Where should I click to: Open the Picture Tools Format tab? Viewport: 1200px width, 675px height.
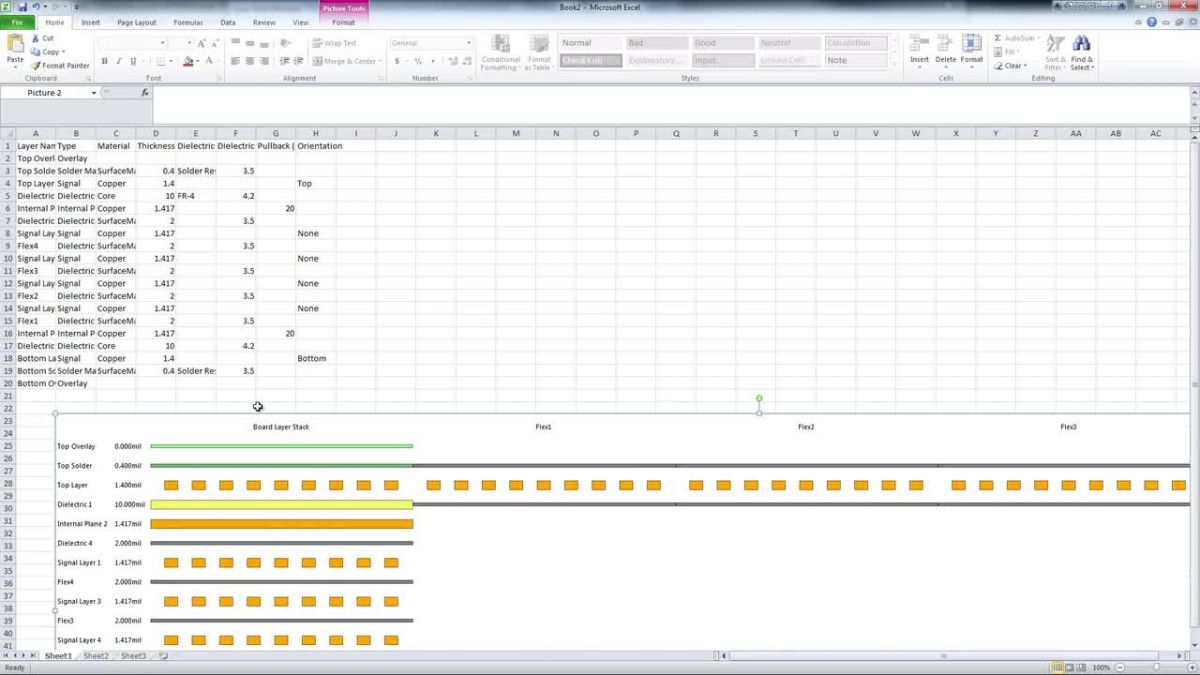tap(343, 22)
